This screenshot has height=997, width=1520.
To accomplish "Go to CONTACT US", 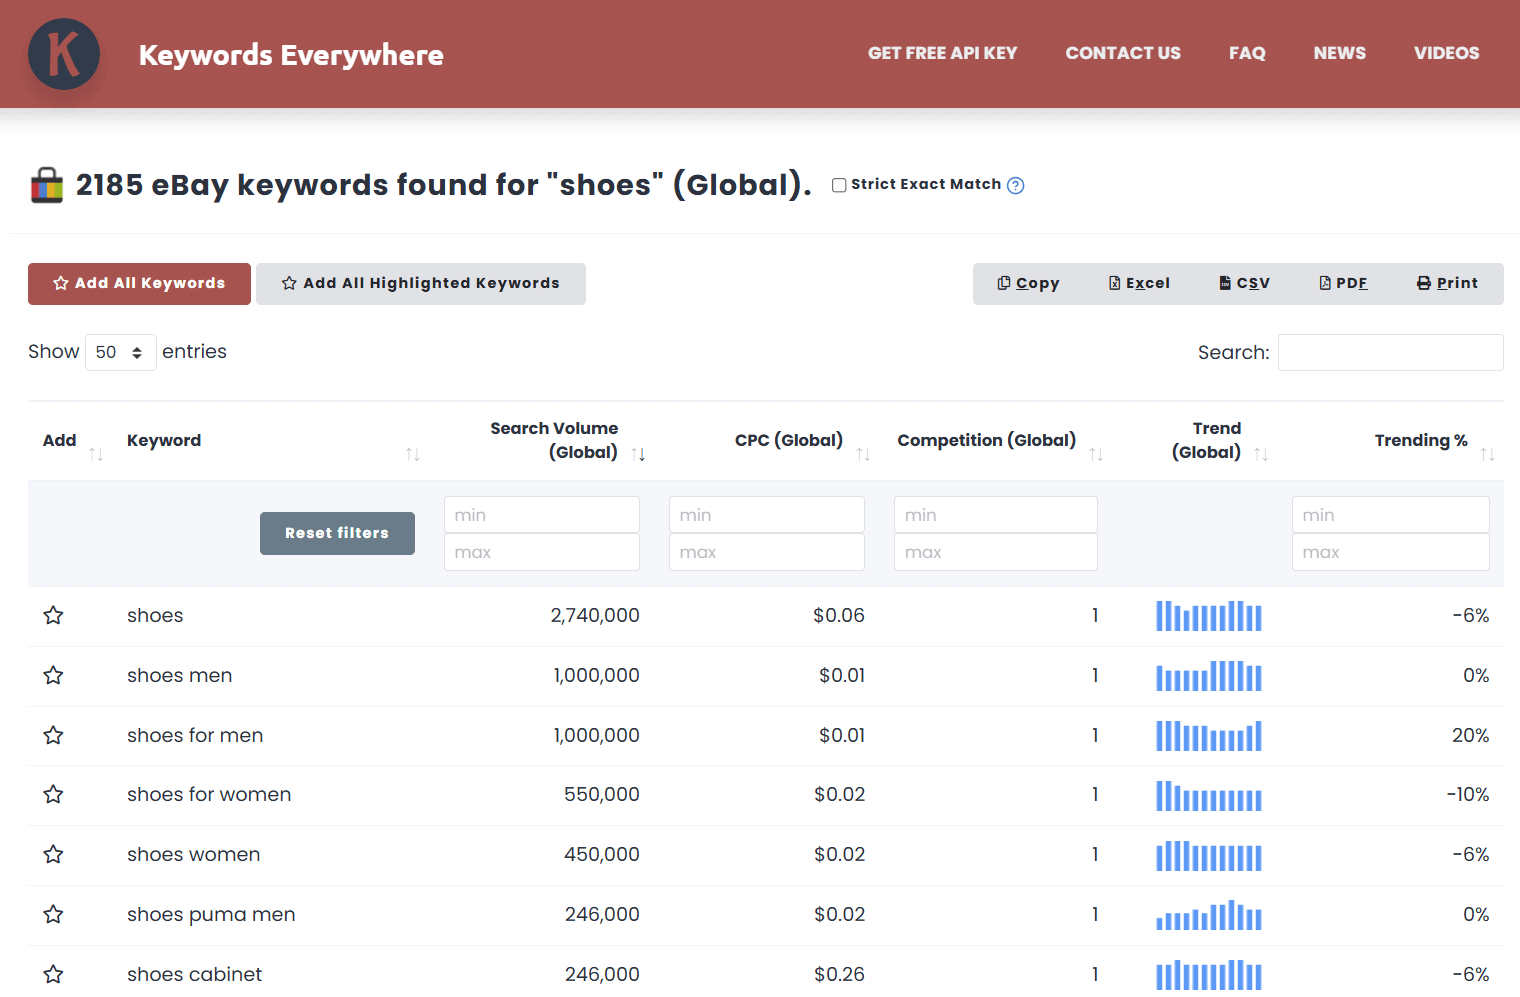I will (1123, 53).
